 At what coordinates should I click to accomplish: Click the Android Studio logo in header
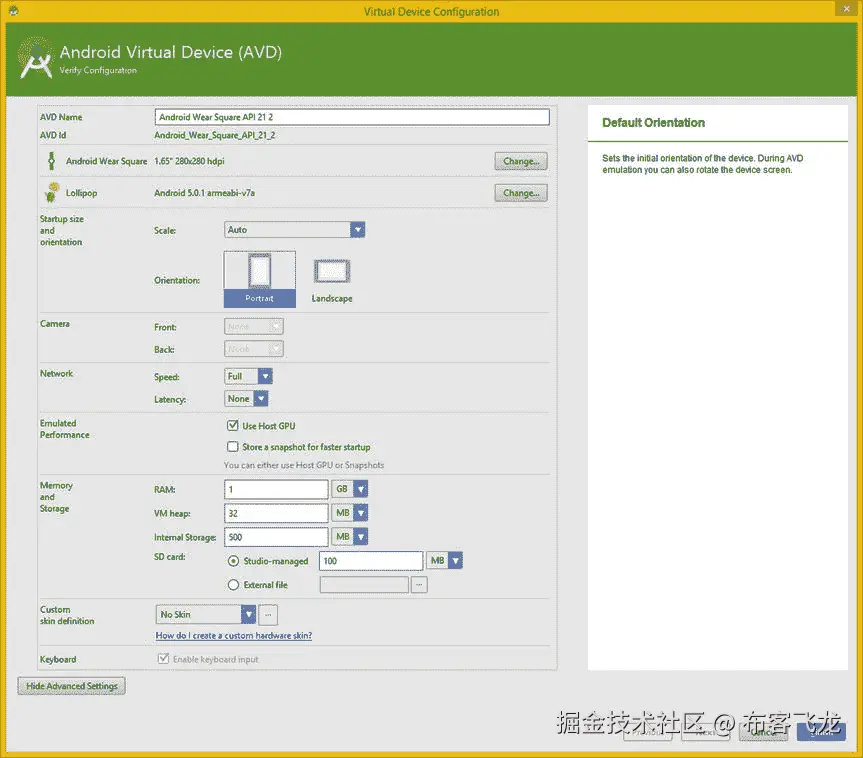pyautogui.click(x=36, y=59)
